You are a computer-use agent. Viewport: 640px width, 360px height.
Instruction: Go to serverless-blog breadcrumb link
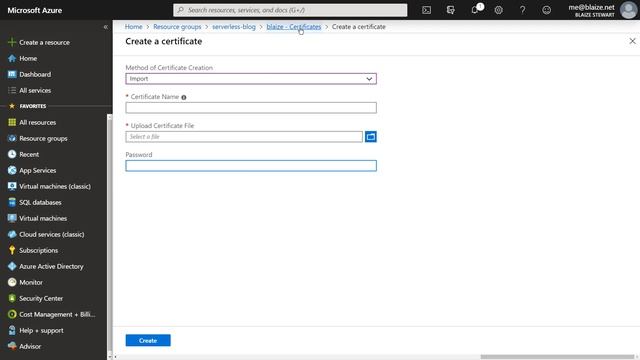coord(234,27)
